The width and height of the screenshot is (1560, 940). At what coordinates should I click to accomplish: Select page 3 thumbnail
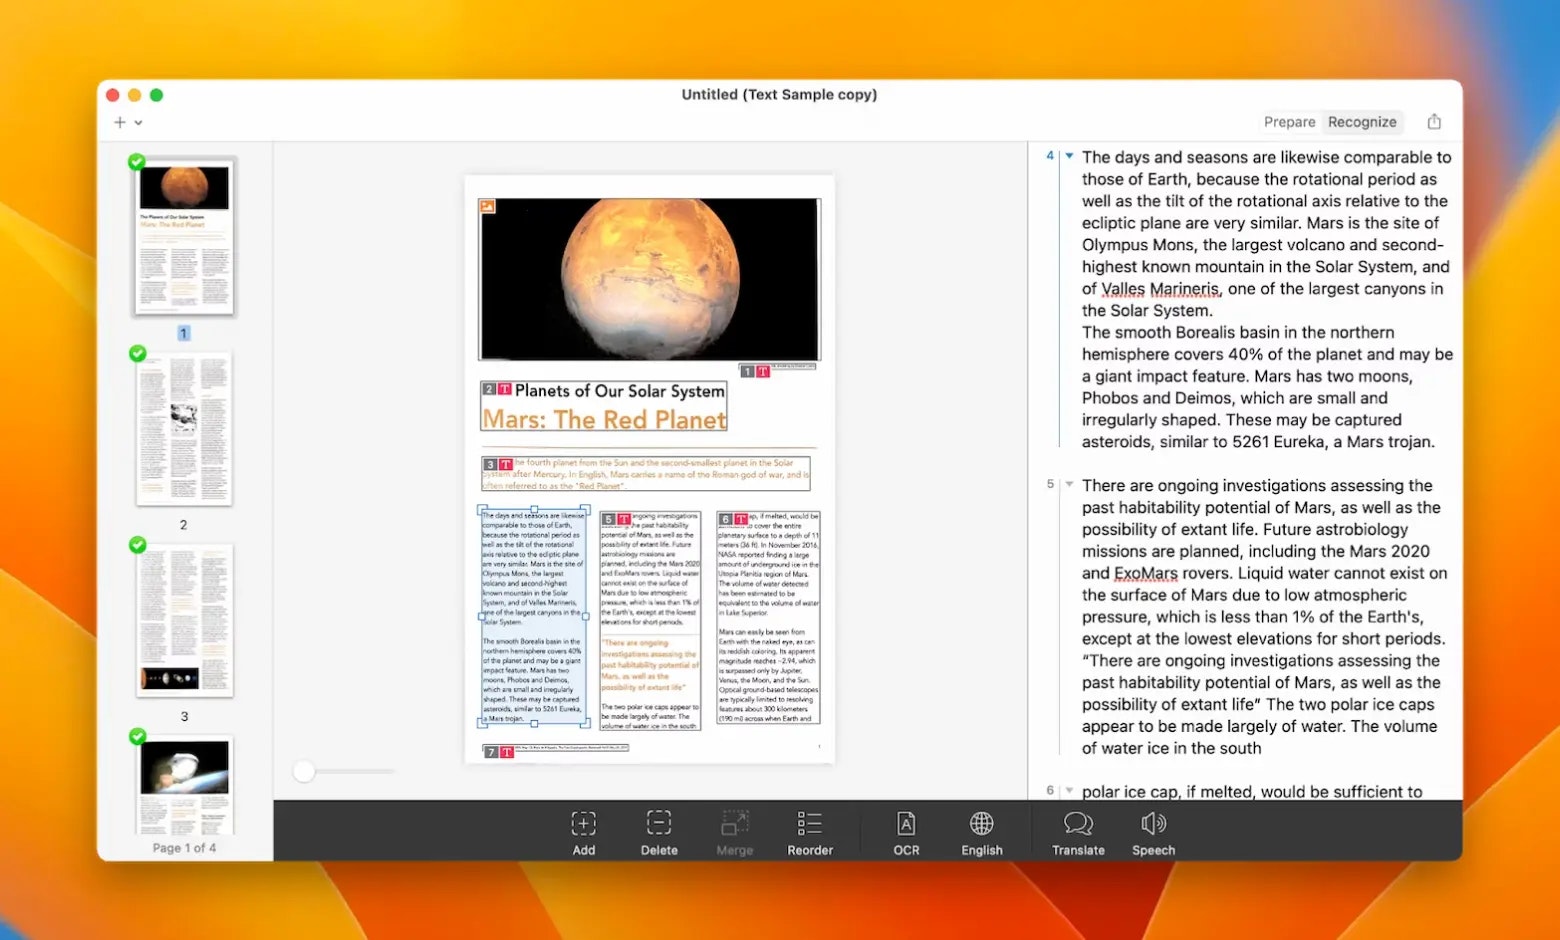184,620
